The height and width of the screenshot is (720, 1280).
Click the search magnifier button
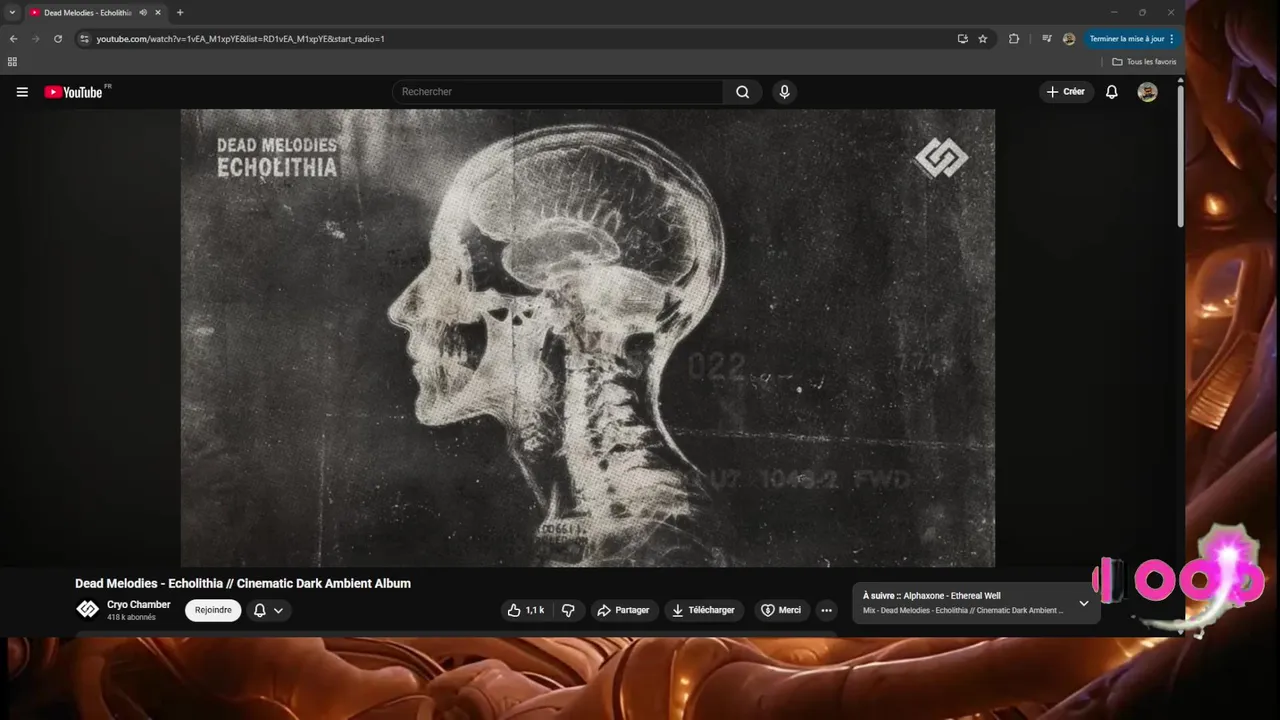click(742, 92)
